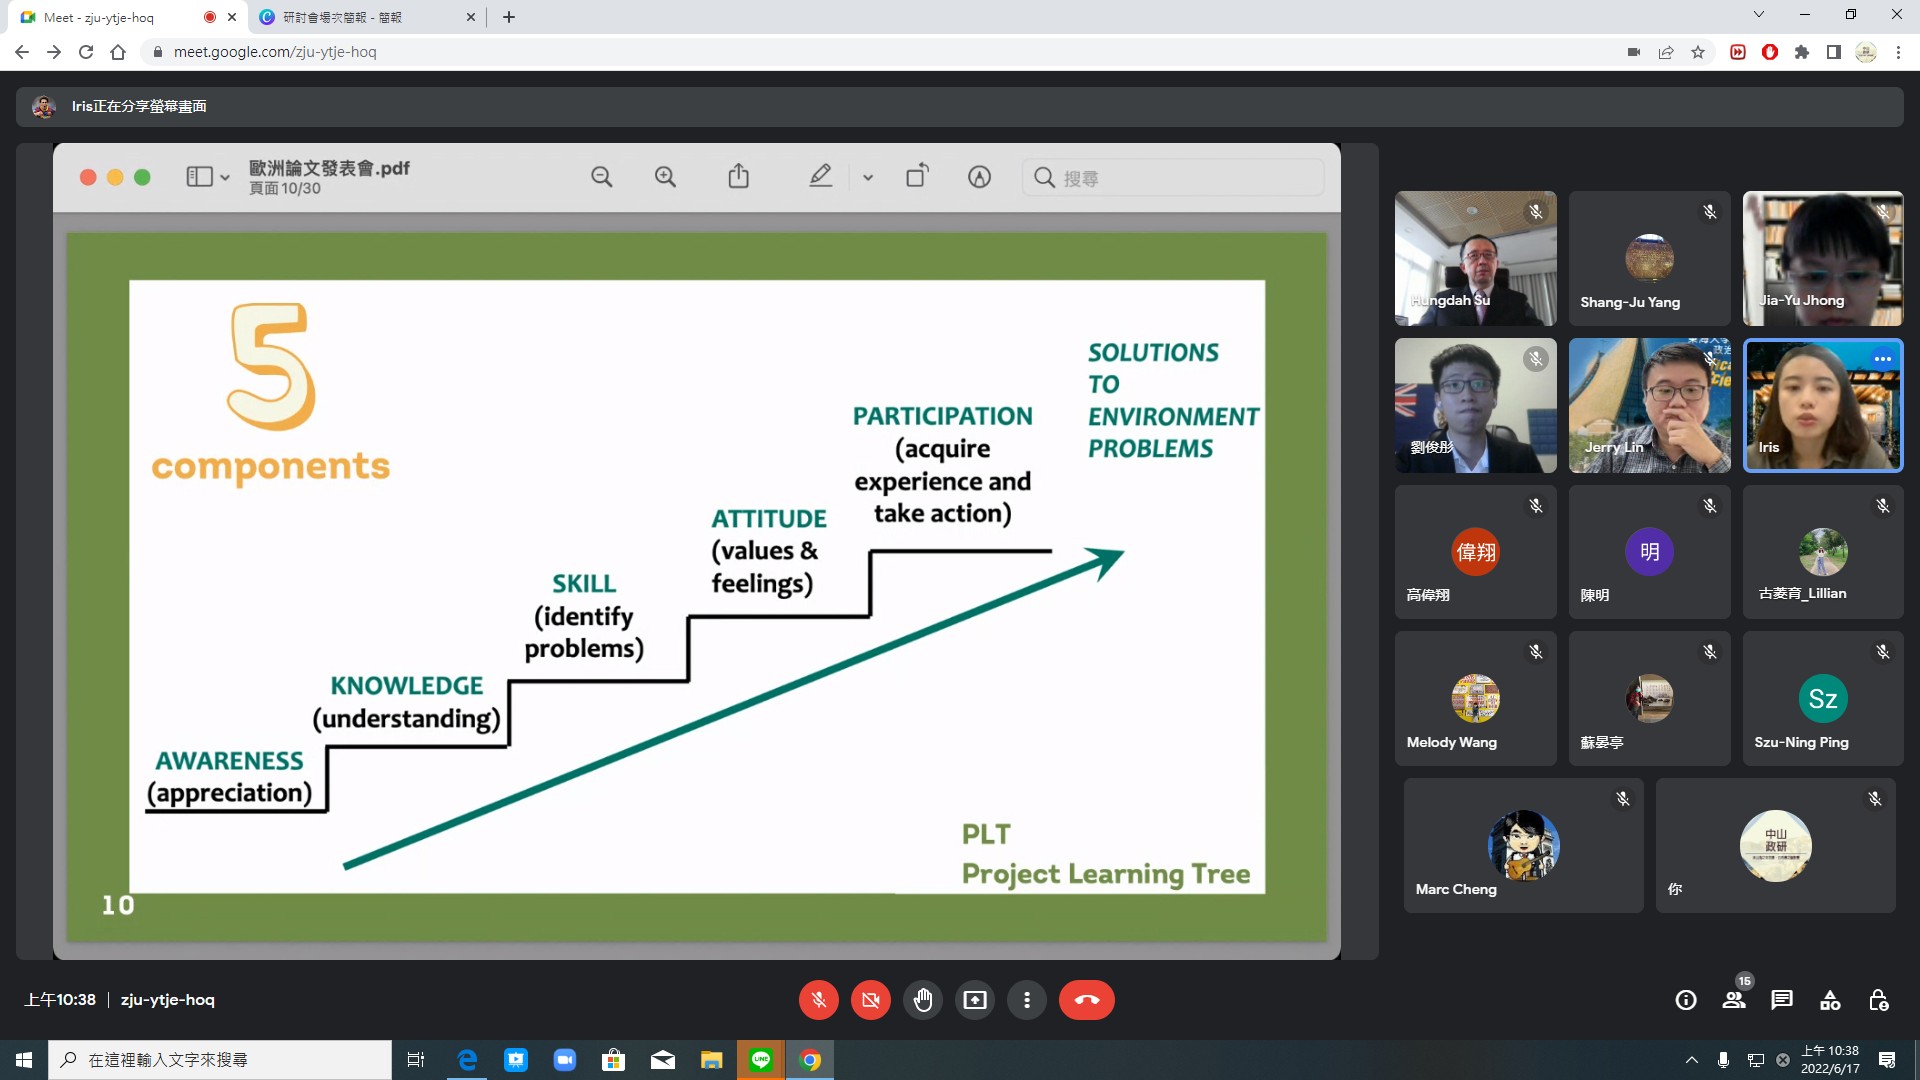The height and width of the screenshot is (1080, 1920).
Task: Click the Windows taskbar search box
Action: click(x=220, y=1060)
